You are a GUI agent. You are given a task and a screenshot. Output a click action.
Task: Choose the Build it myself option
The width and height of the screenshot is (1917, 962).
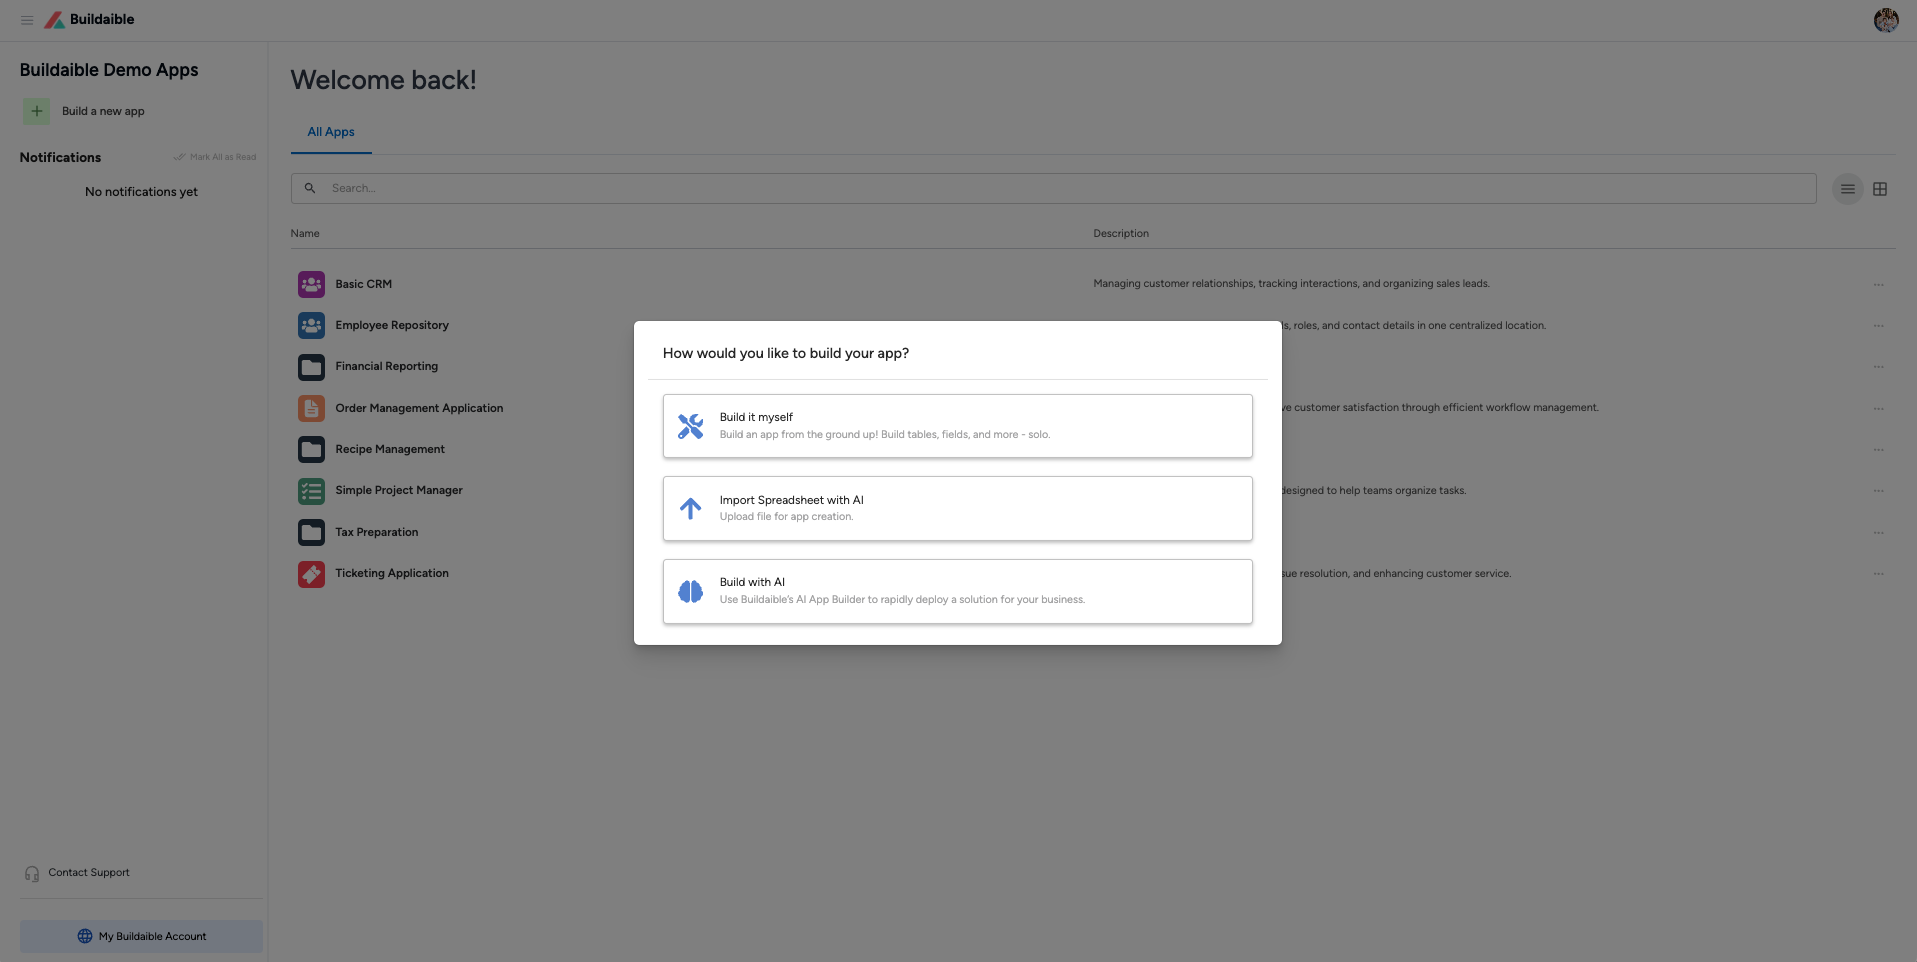coord(957,426)
